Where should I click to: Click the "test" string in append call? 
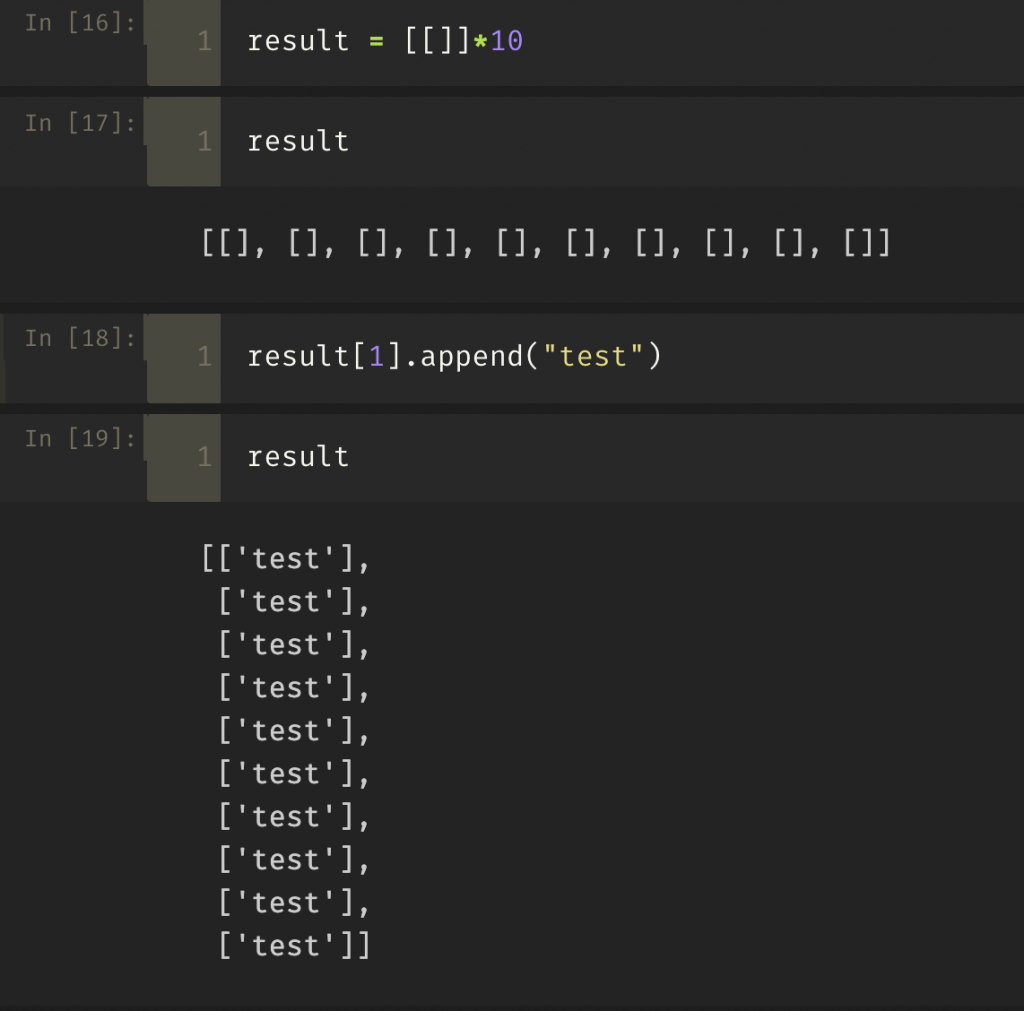pyautogui.click(x=593, y=357)
